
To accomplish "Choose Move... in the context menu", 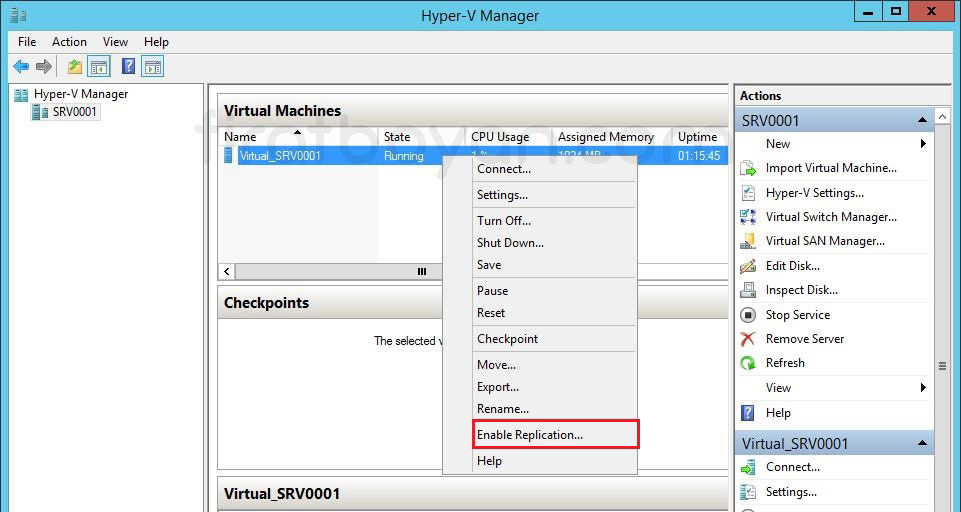I will 540,365.
